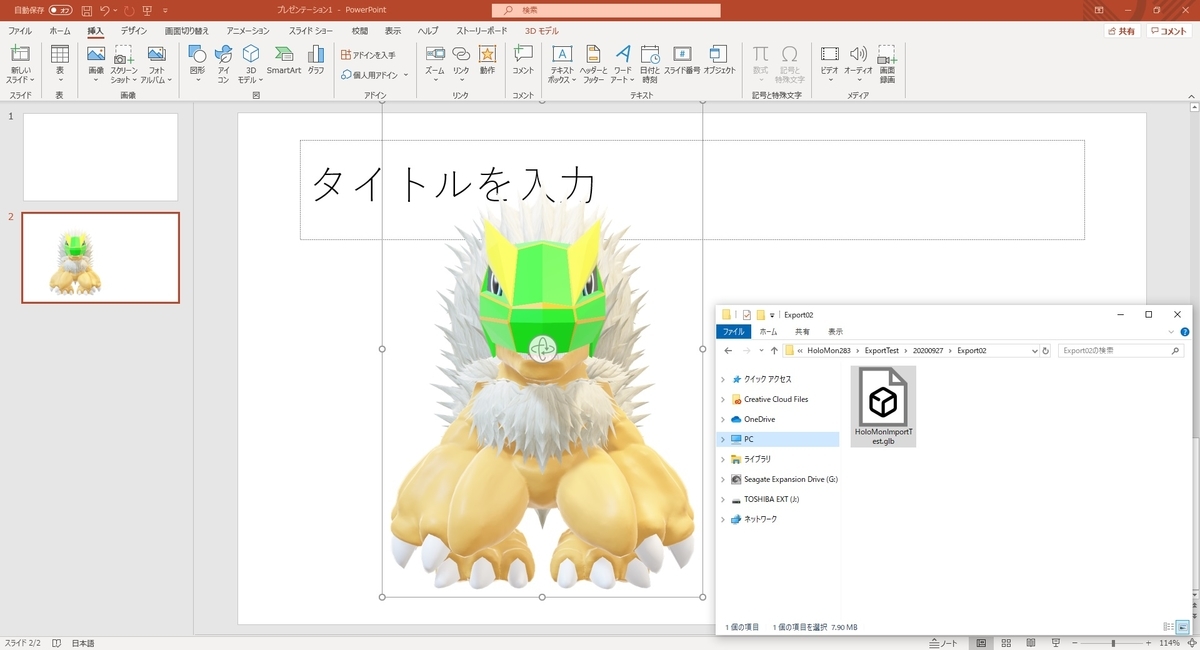This screenshot has height=650, width=1200.
Task: Click the コメント button at top right
Action: click(1169, 31)
